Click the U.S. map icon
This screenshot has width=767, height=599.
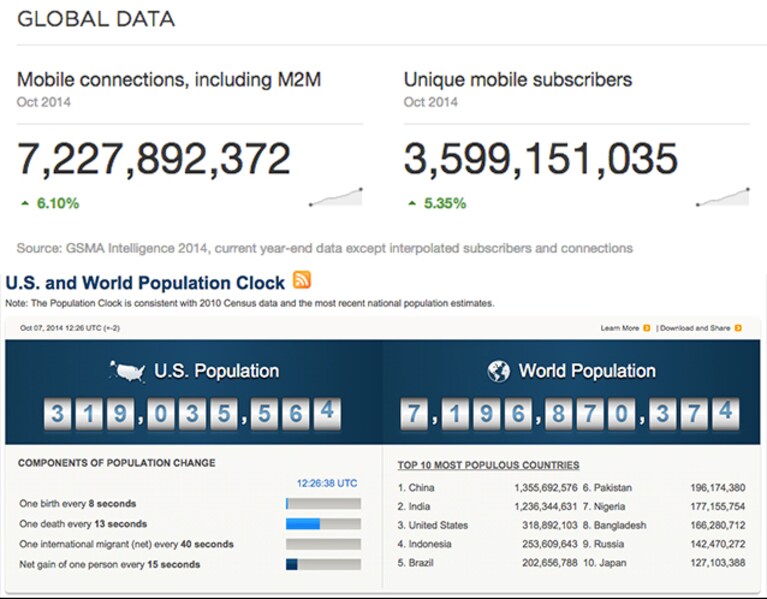click(x=127, y=371)
